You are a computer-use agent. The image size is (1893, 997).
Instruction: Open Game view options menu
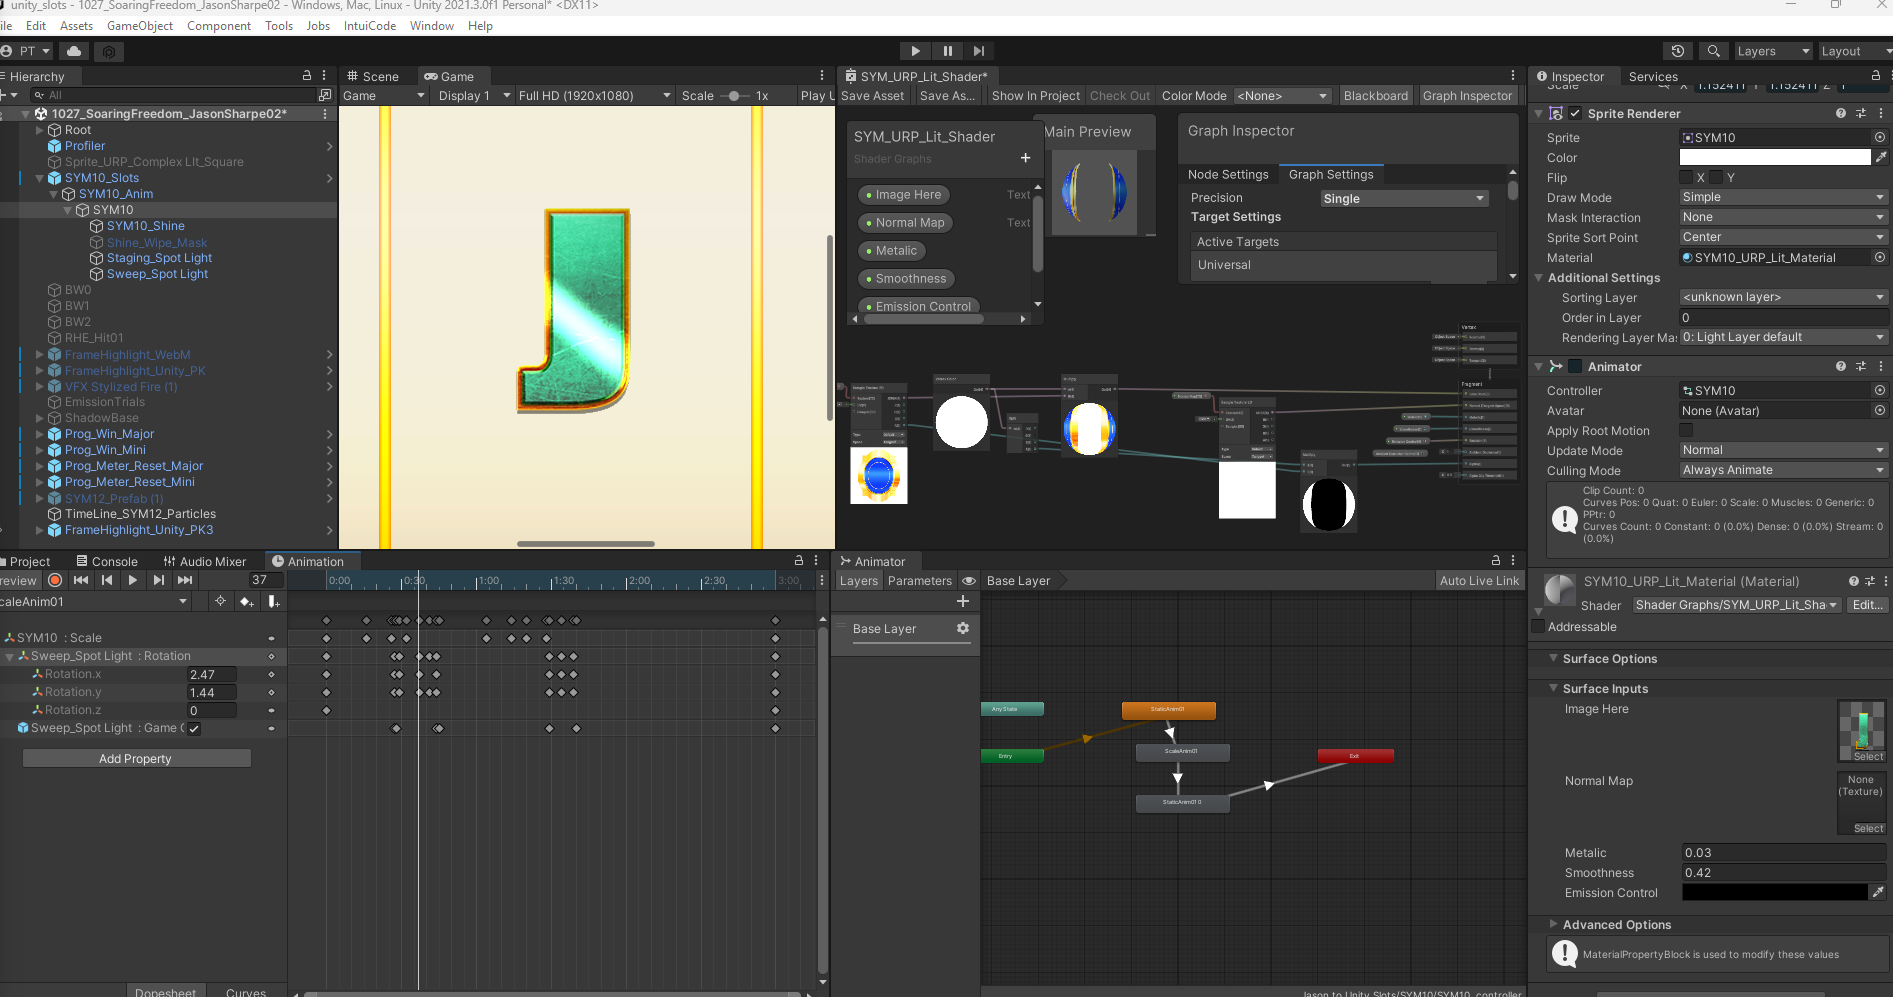(822, 76)
